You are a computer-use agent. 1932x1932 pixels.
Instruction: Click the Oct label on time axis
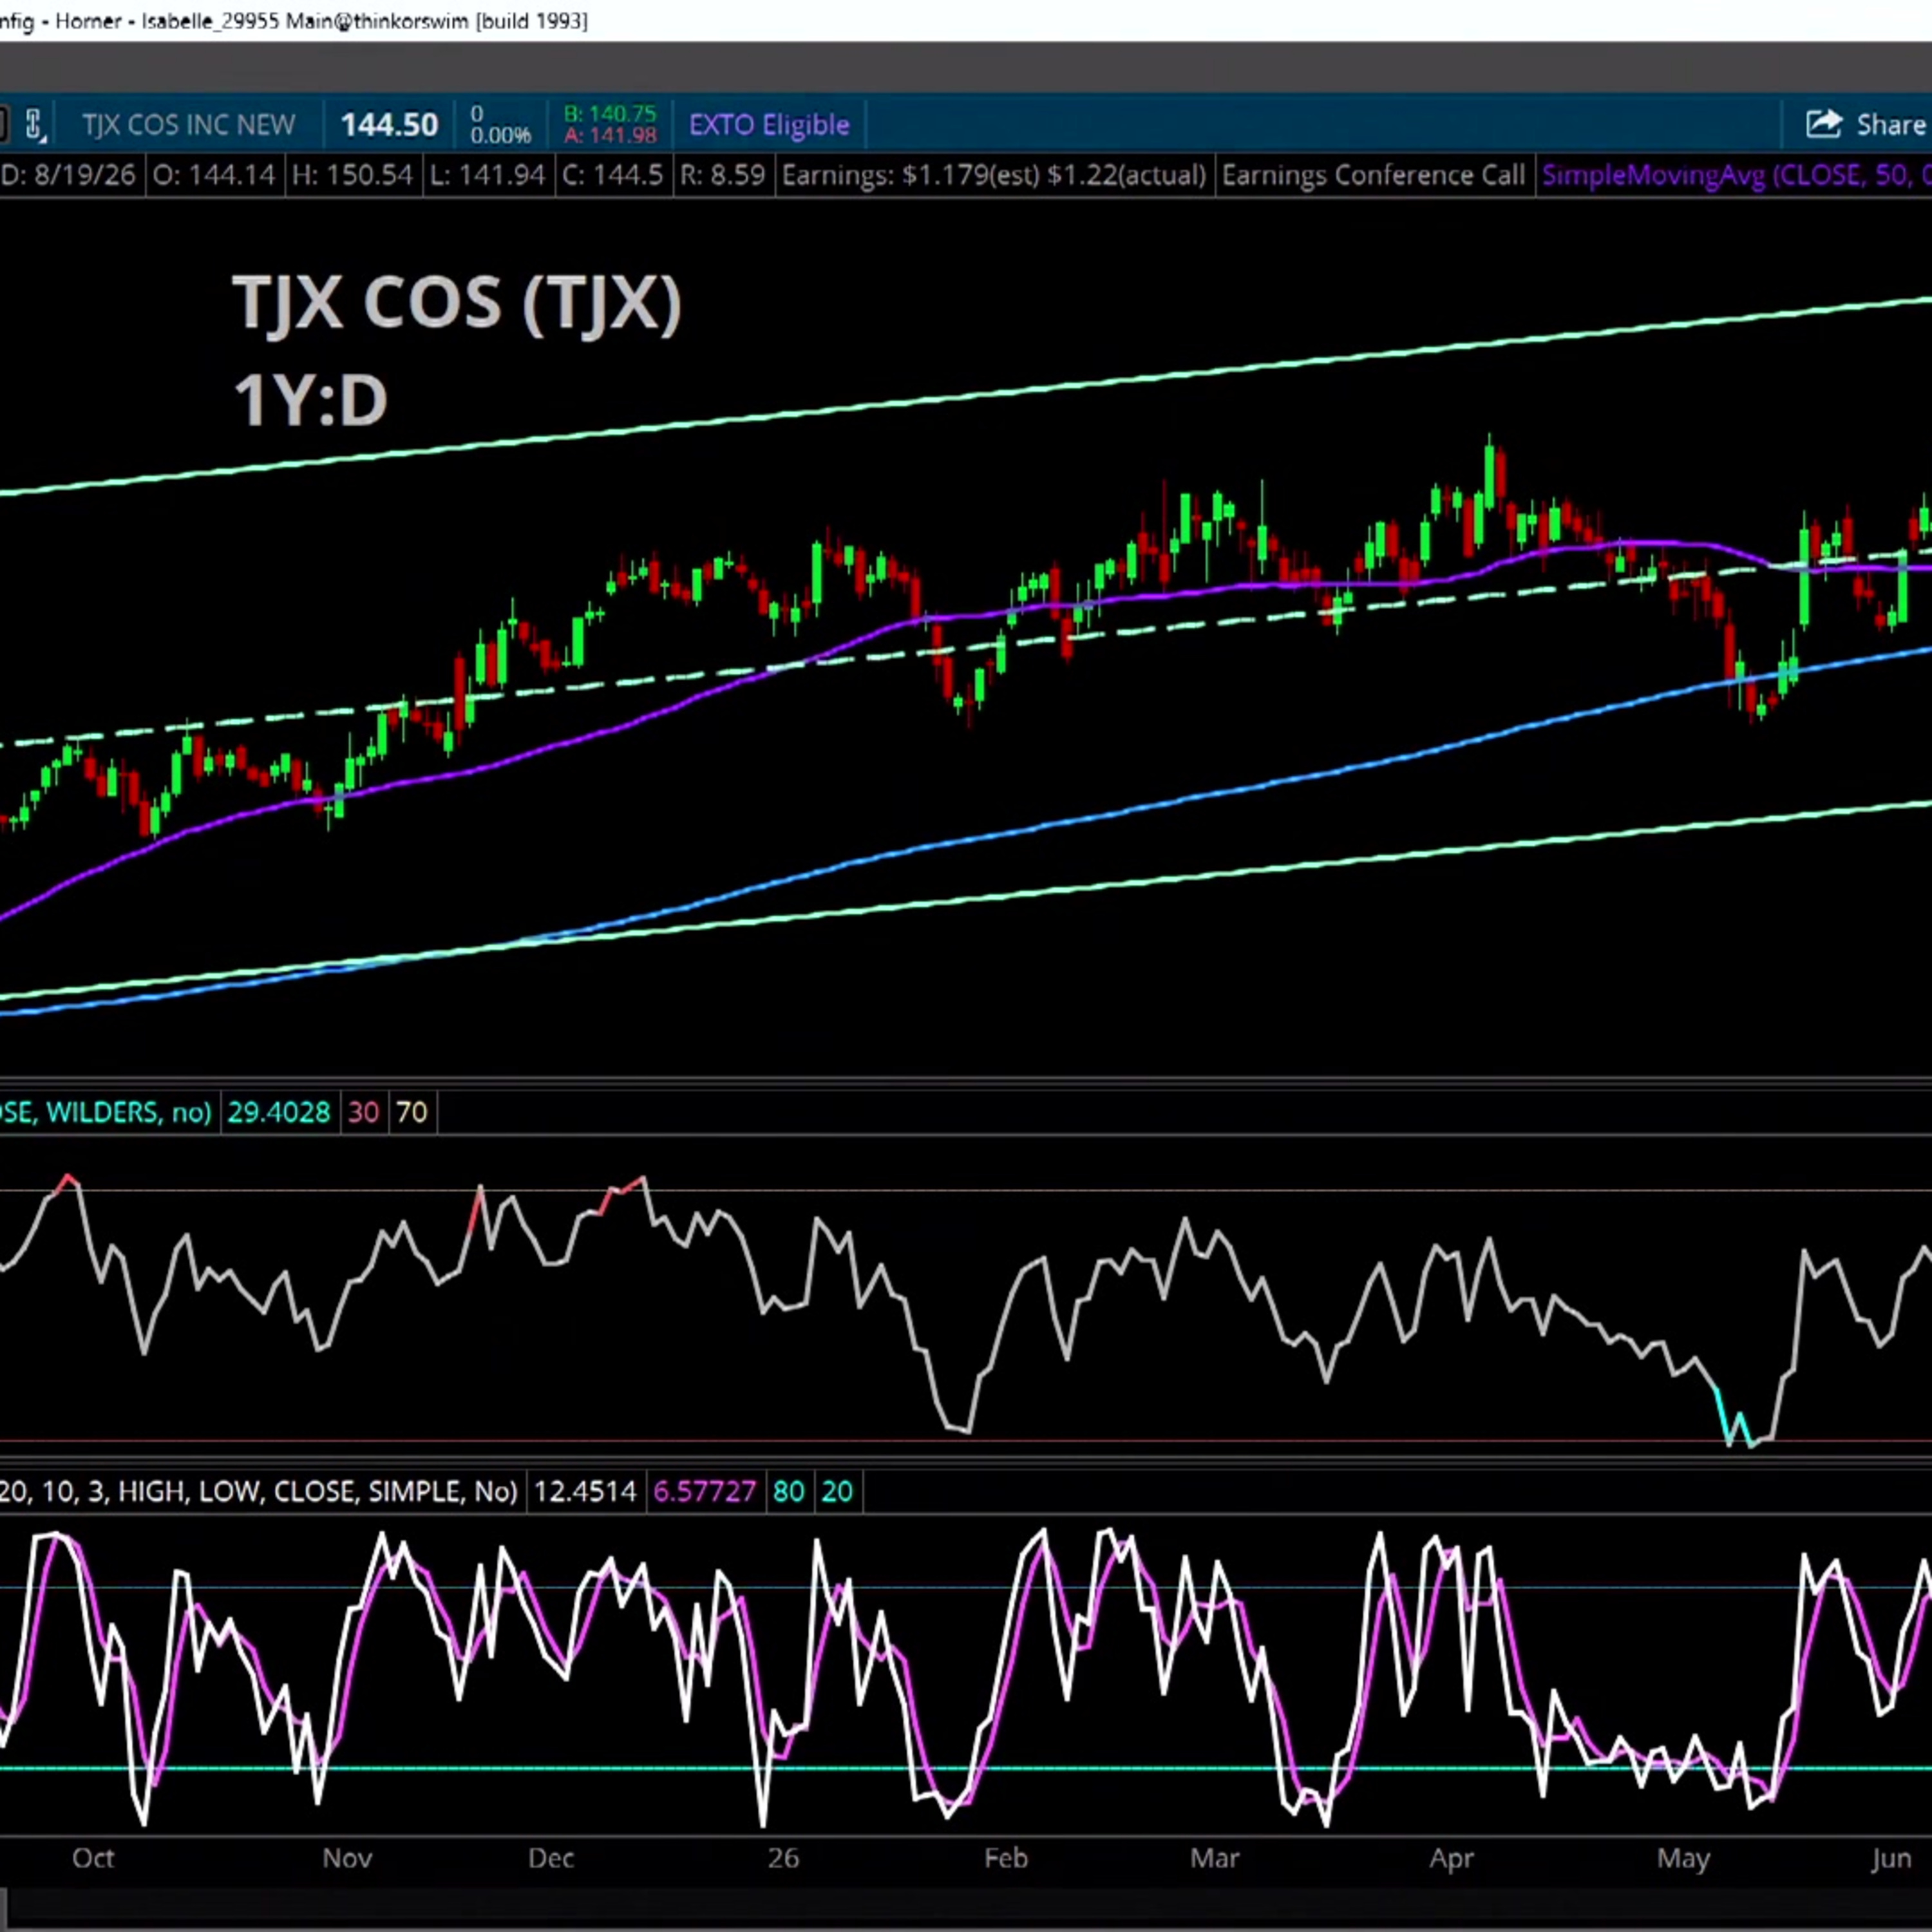click(x=93, y=1858)
